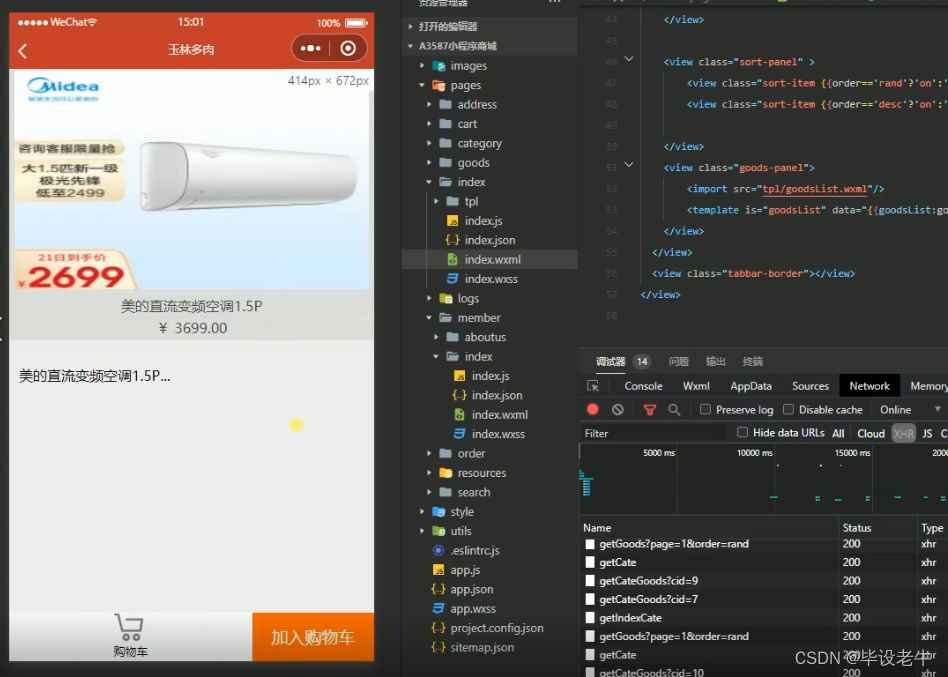The image size is (948, 677).
Task: Close mini program with the circle target icon
Action: [x=348, y=48]
